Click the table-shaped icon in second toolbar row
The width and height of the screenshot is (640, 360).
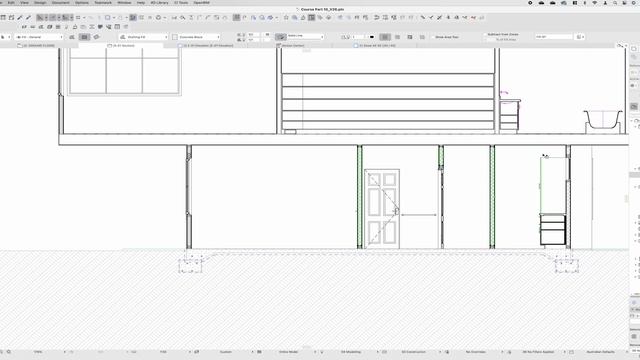click(x=117, y=27)
